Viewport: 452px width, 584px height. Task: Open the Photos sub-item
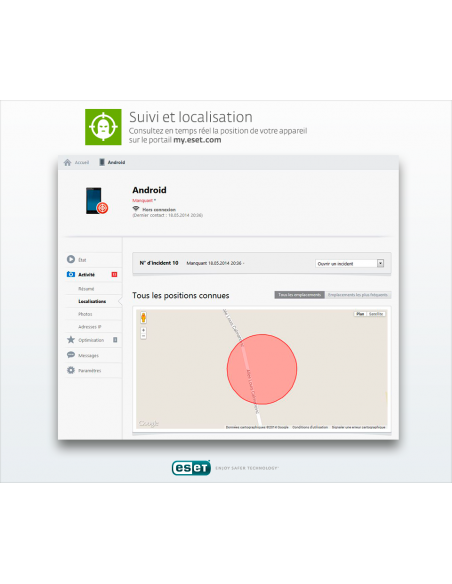tap(85, 314)
